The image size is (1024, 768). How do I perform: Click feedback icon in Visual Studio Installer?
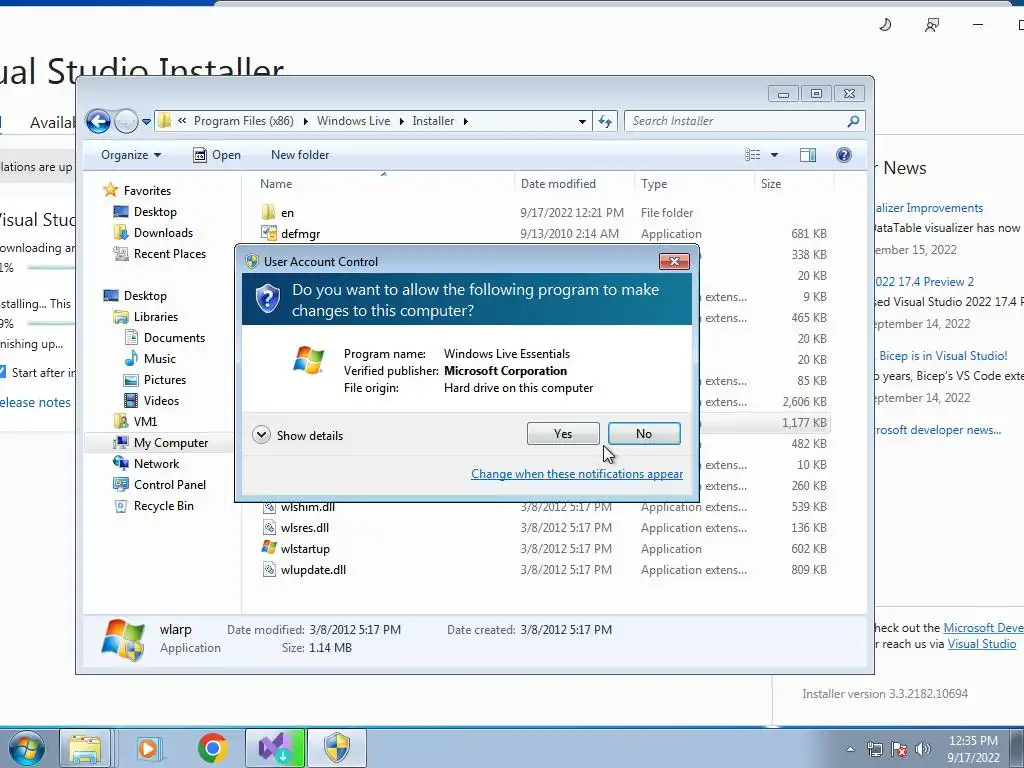coord(931,25)
